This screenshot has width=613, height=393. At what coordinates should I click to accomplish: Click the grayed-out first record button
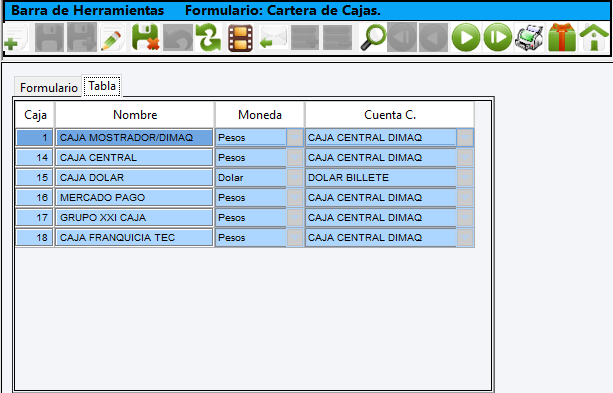402,38
